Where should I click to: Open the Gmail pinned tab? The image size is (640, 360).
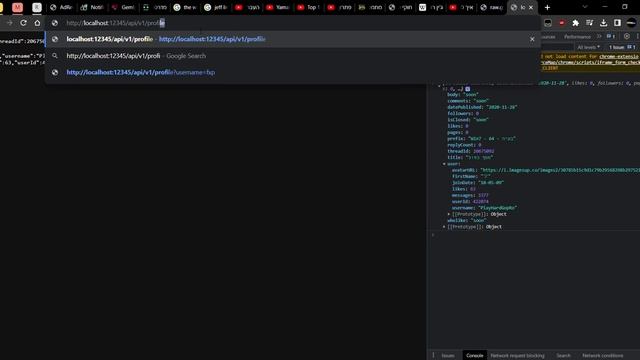pos(17,7)
